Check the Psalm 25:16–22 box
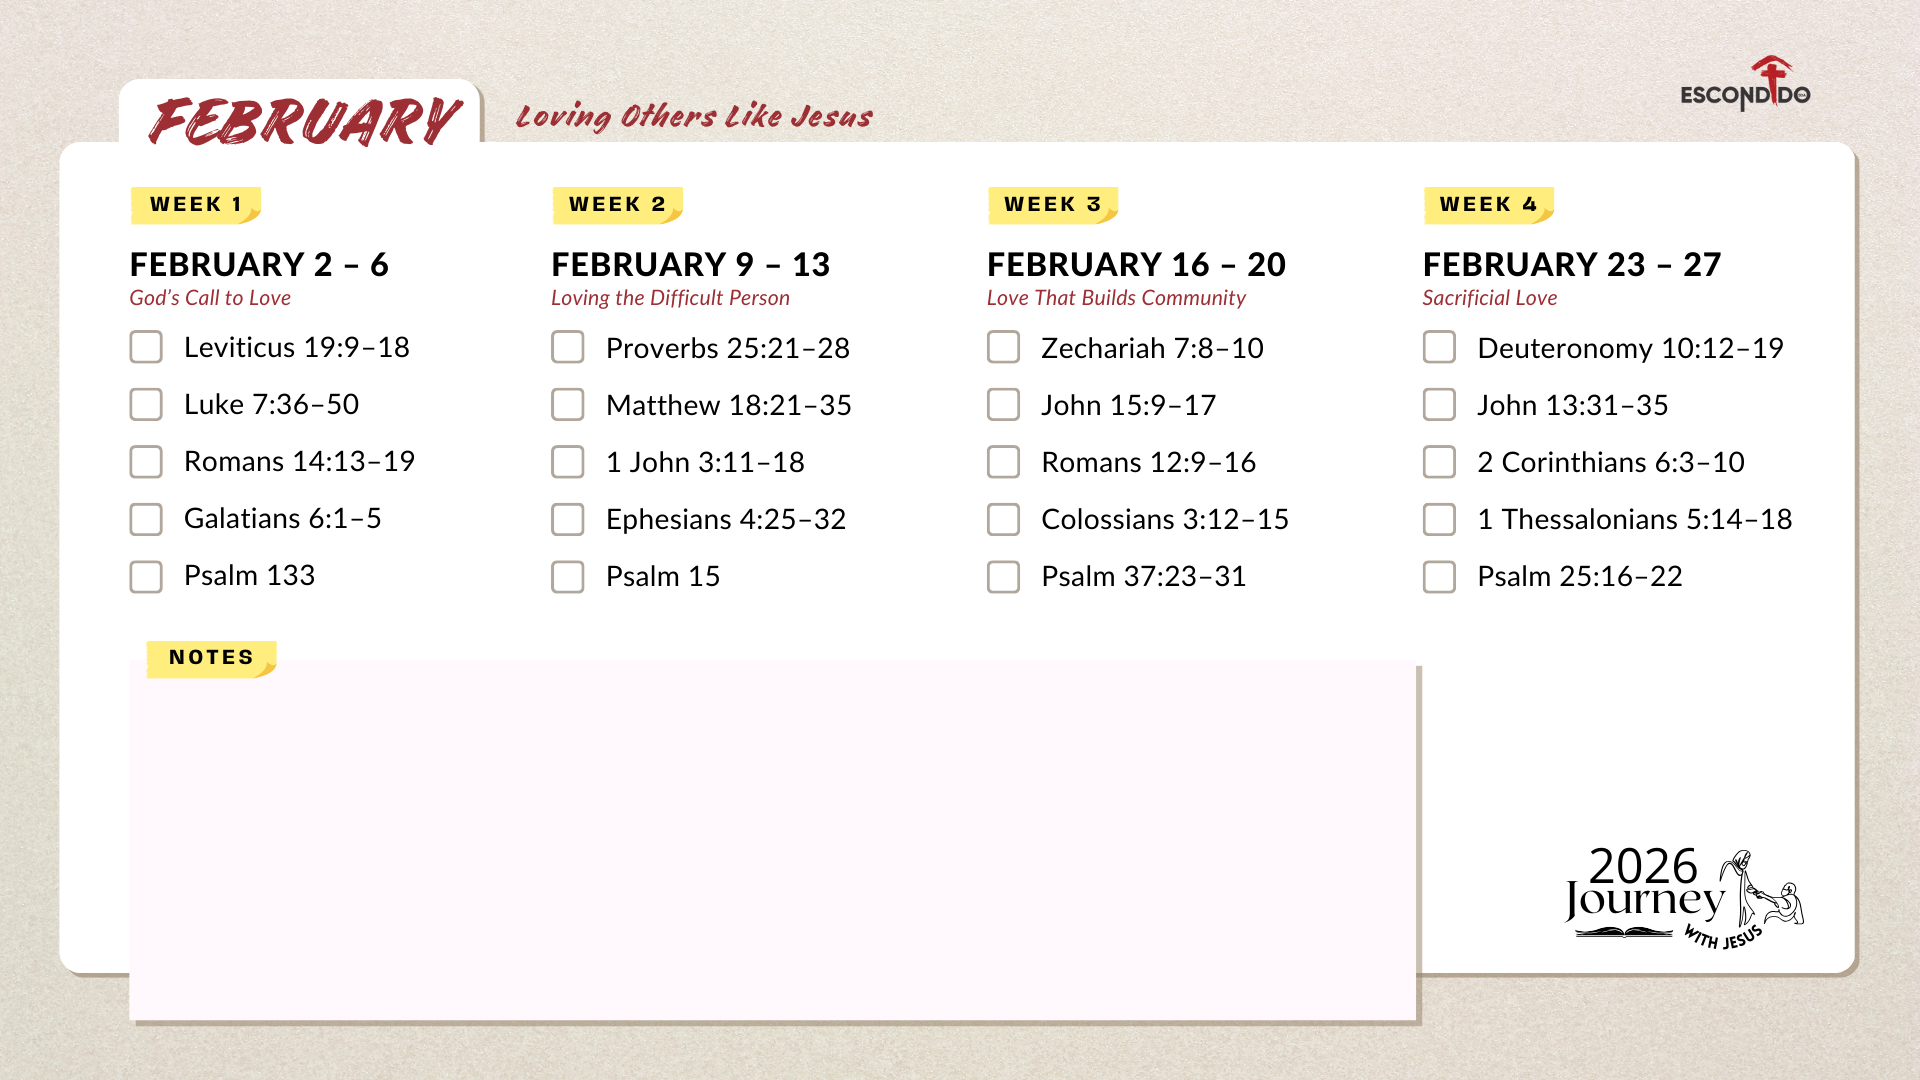The width and height of the screenshot is (1920, 1080). pyautogui.click(x=1439, y=576)
